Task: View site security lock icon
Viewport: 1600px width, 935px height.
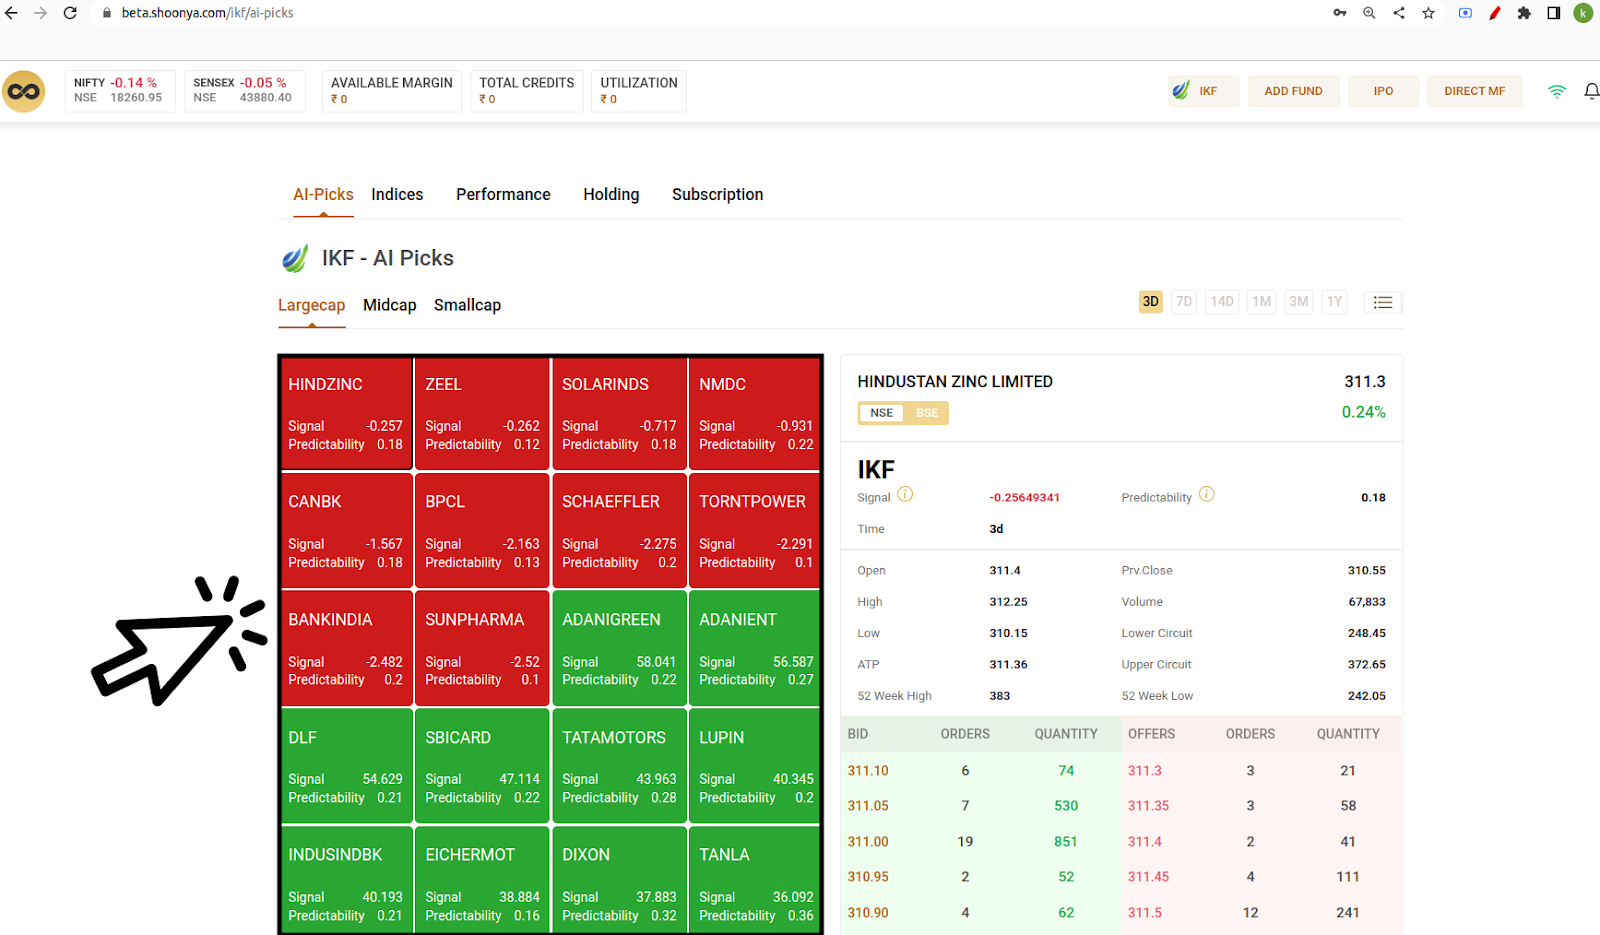Action: tap(107, 13)
